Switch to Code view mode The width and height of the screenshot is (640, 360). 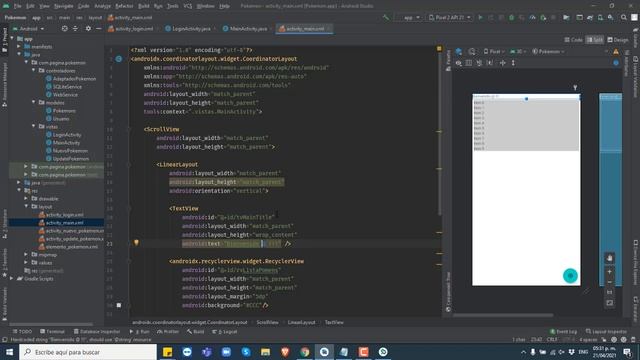point(573,40)
